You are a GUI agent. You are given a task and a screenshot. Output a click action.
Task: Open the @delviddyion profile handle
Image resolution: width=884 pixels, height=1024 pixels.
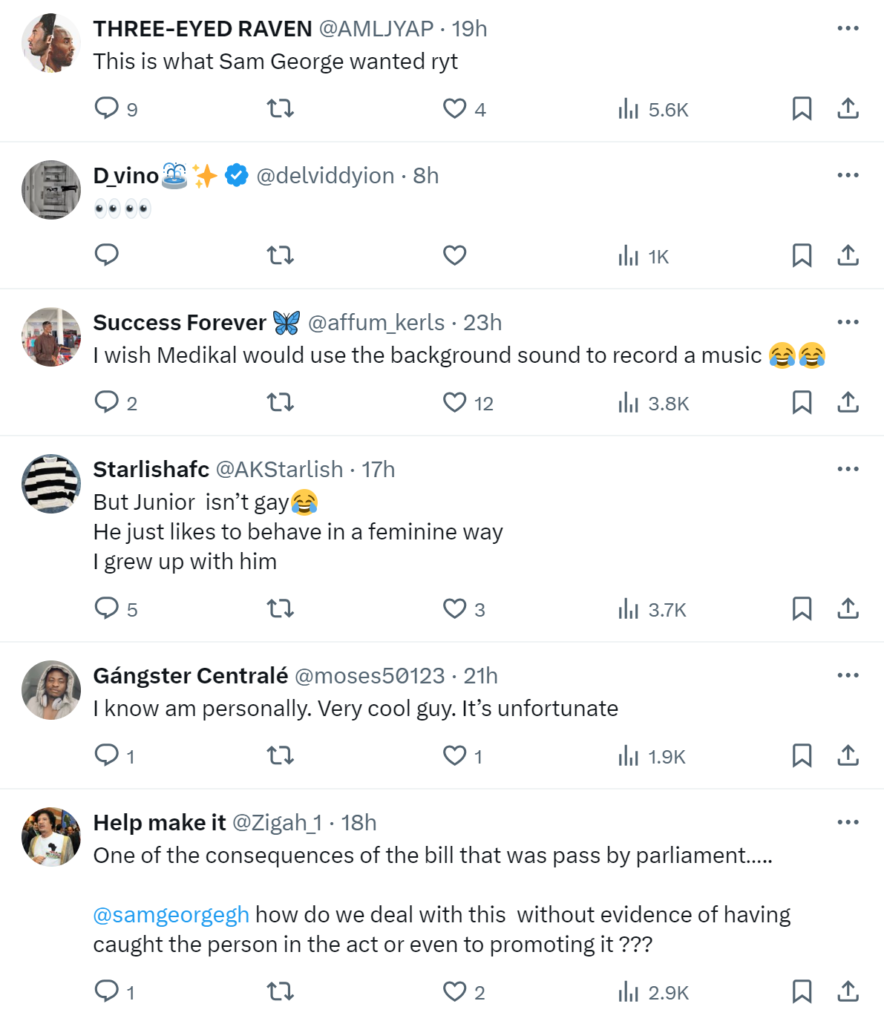(x=325, y=176)
